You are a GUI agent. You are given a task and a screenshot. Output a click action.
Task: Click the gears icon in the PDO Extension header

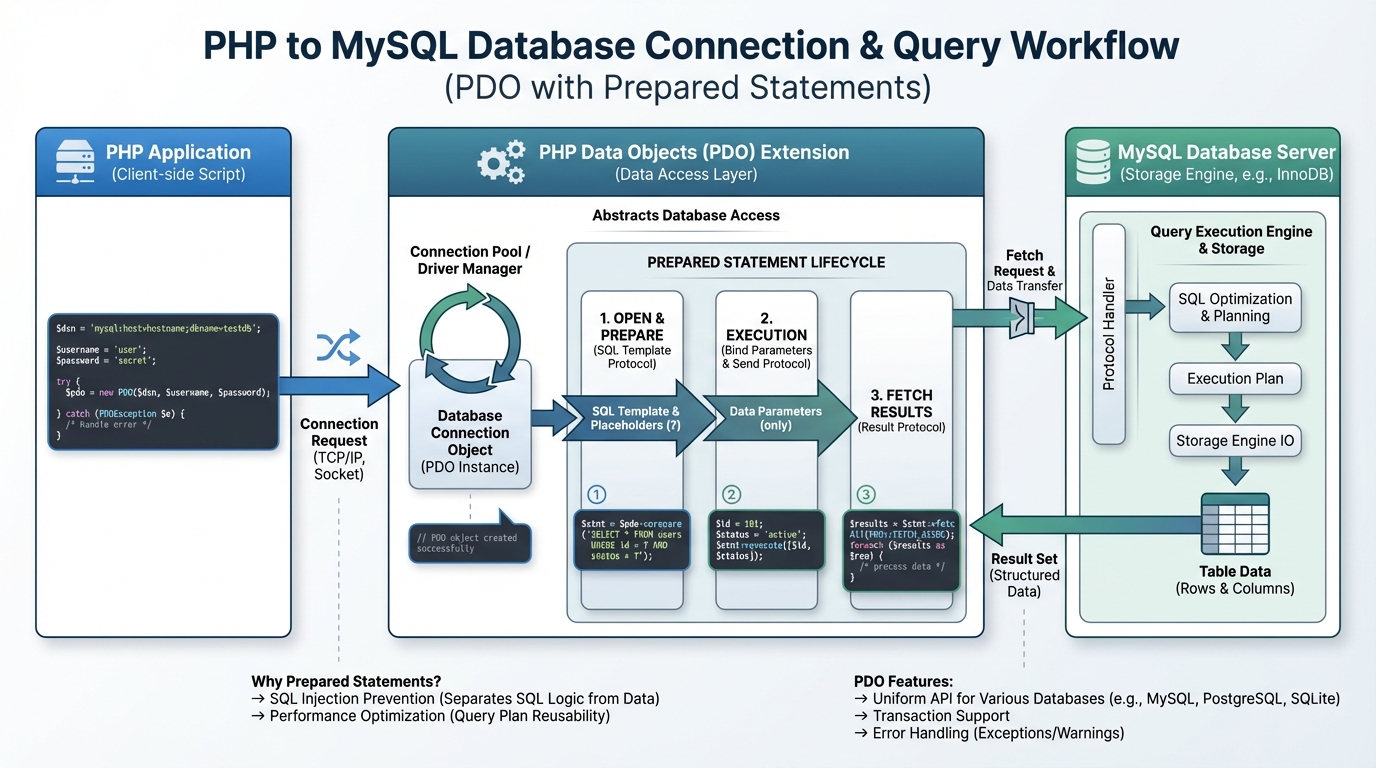coord(501,161)
